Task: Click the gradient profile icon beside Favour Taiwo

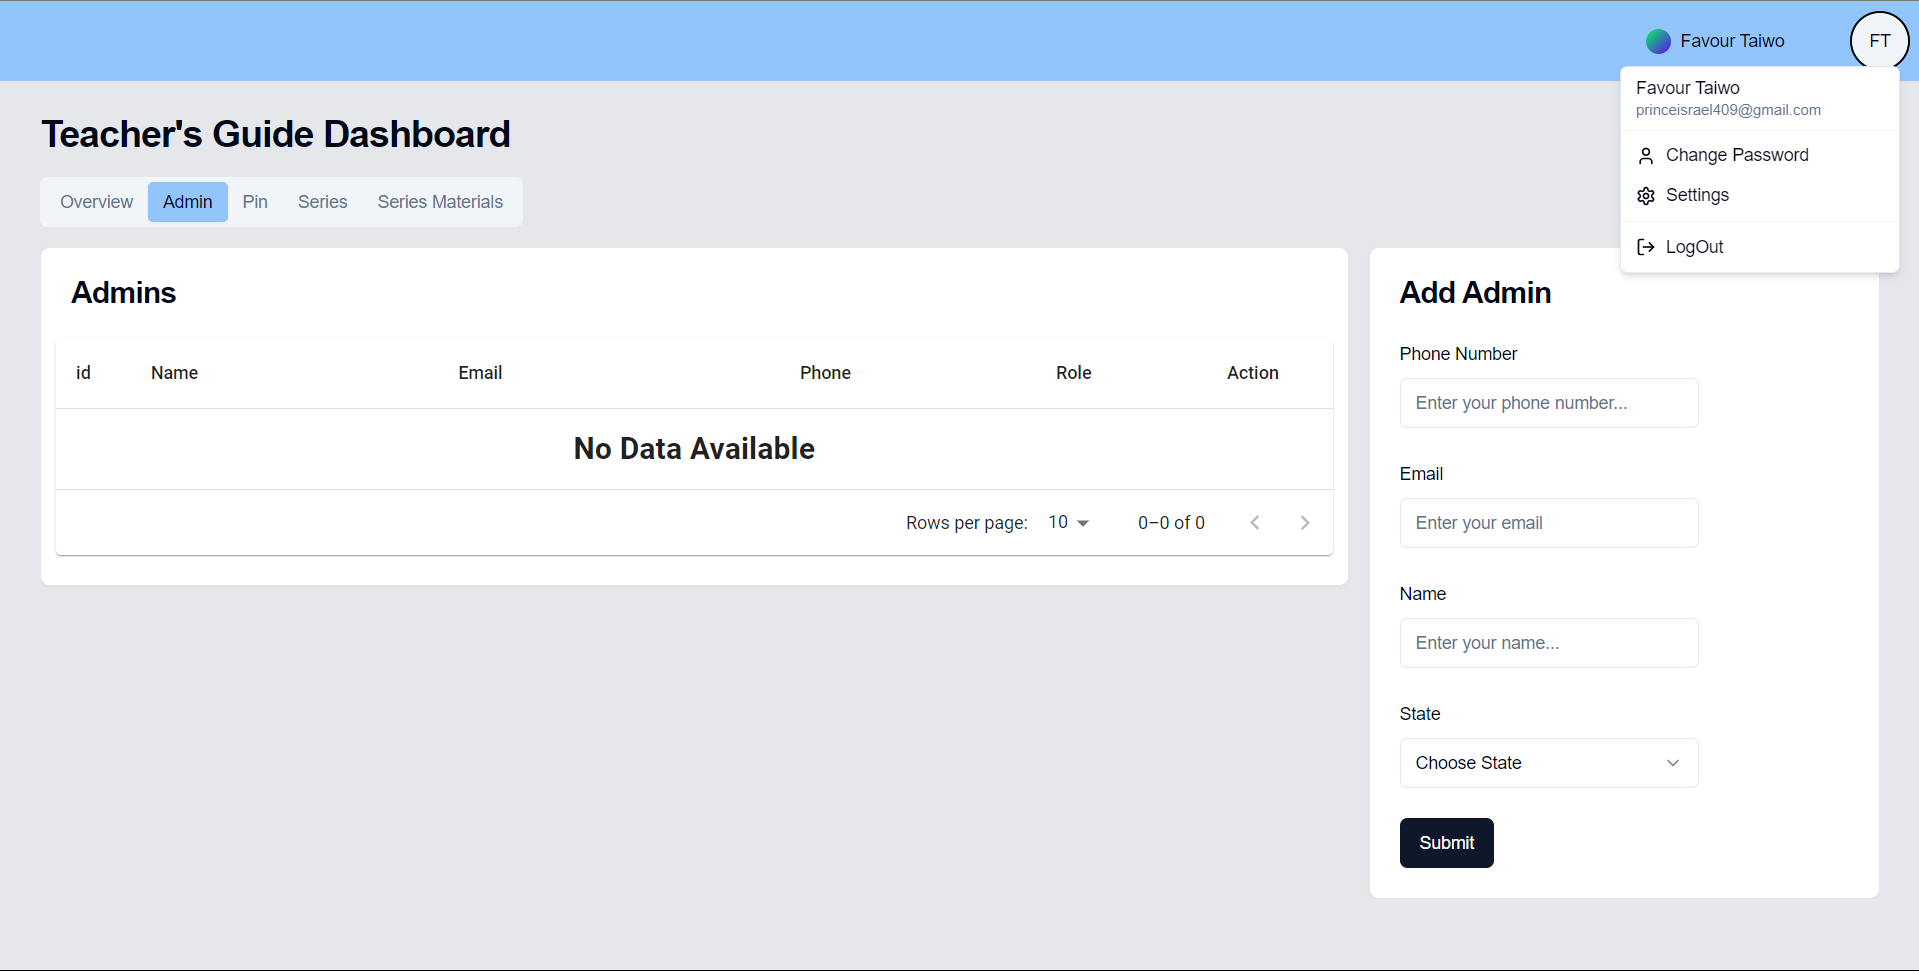Action: pos(1658,41)
